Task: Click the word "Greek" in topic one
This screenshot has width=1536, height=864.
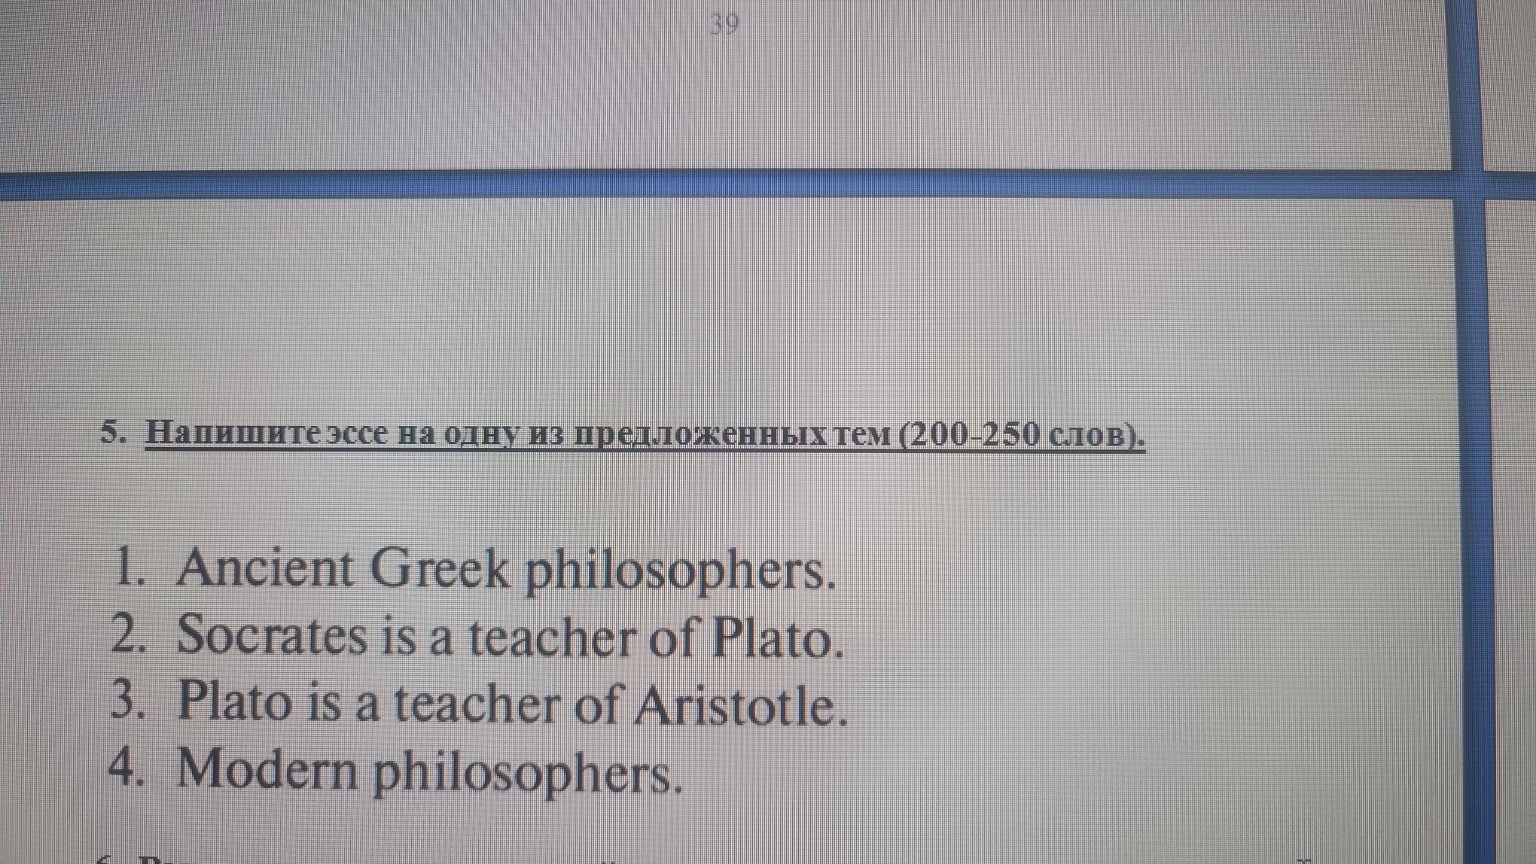Action: [x=440, y=568]
